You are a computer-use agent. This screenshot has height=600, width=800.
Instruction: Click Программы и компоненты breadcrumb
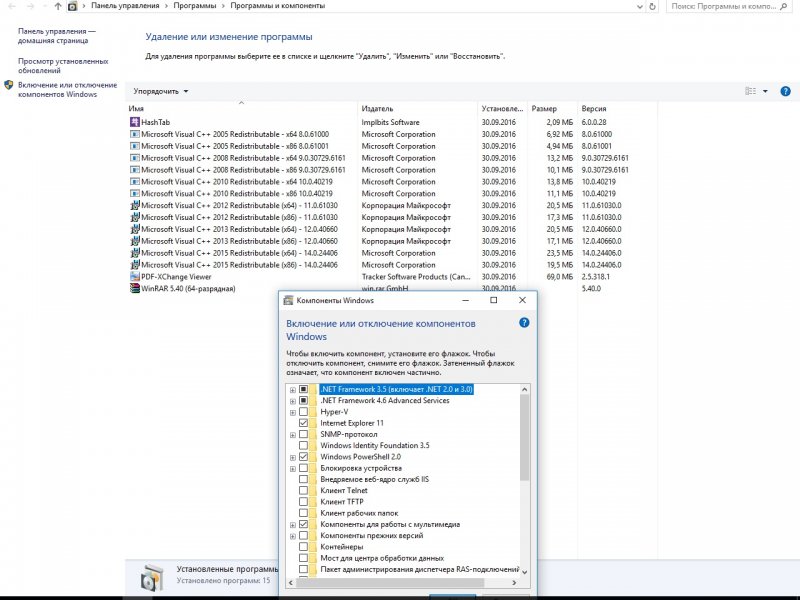pos(278,6)
